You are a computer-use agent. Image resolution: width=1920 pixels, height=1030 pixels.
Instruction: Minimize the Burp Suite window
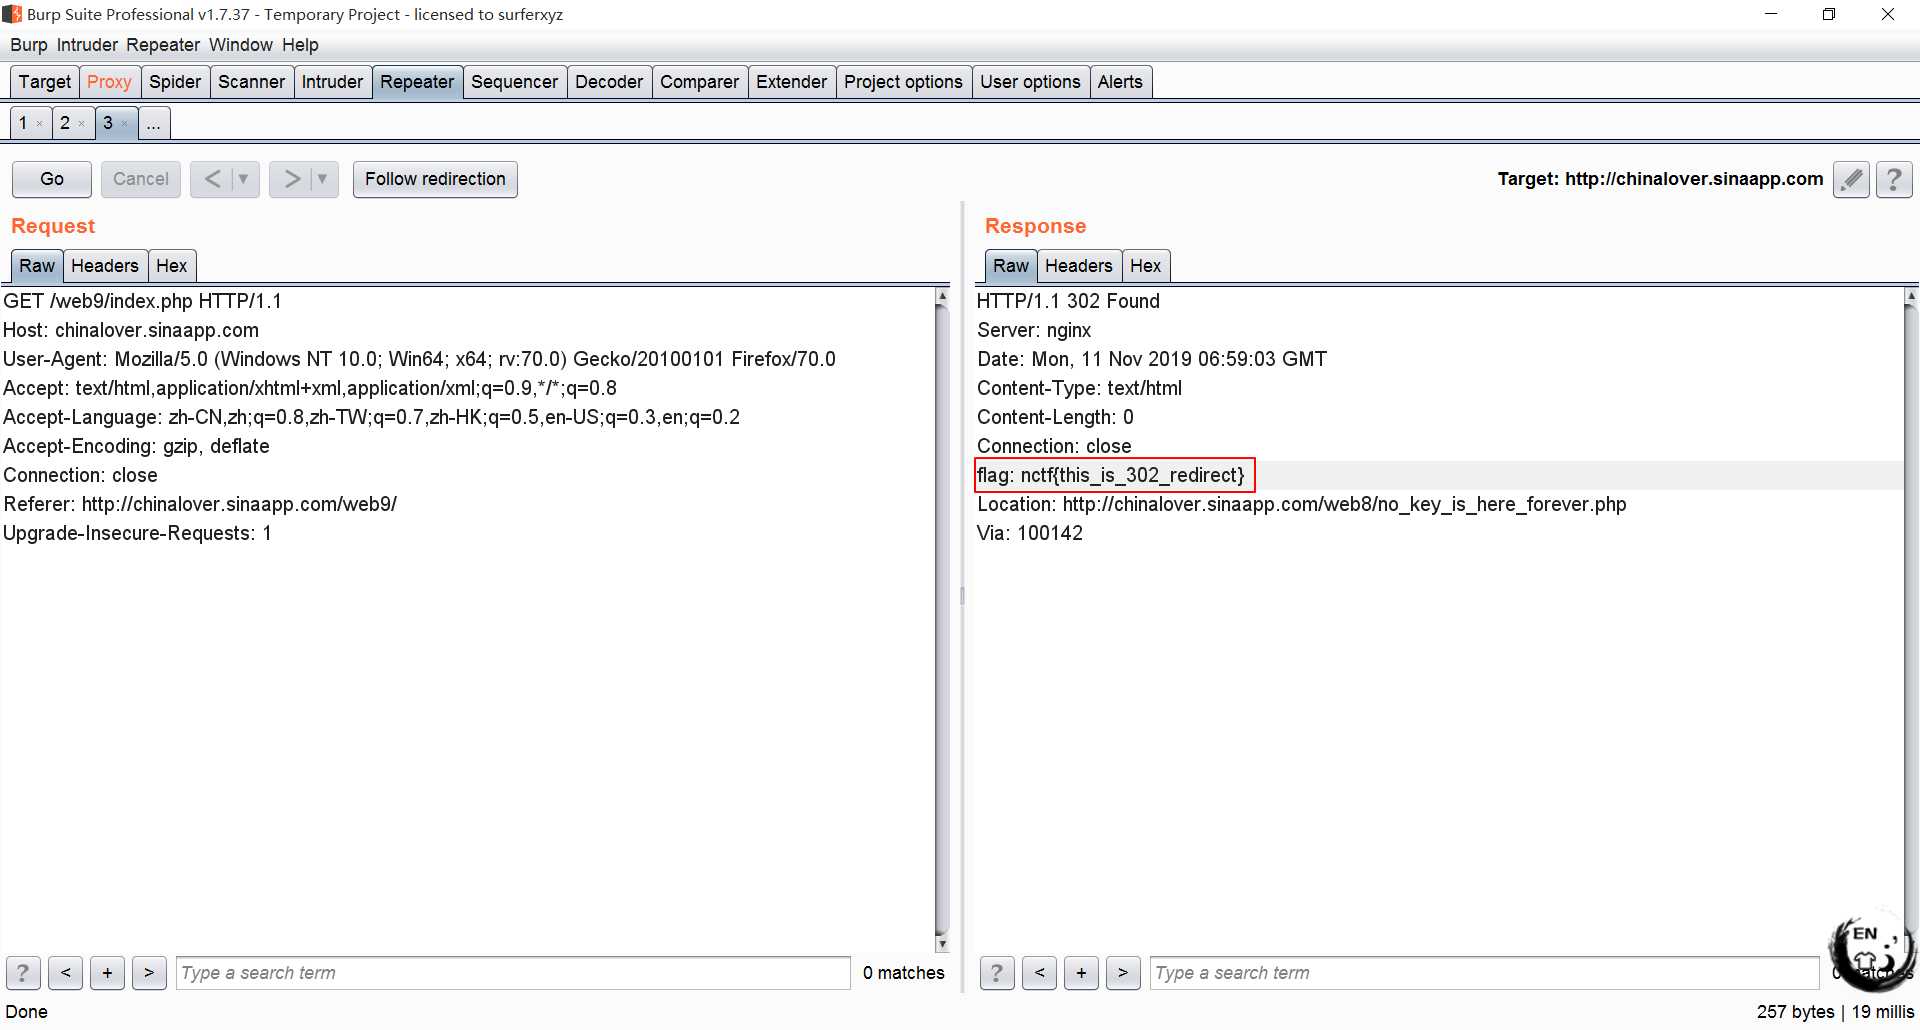tap(1771, 14)
